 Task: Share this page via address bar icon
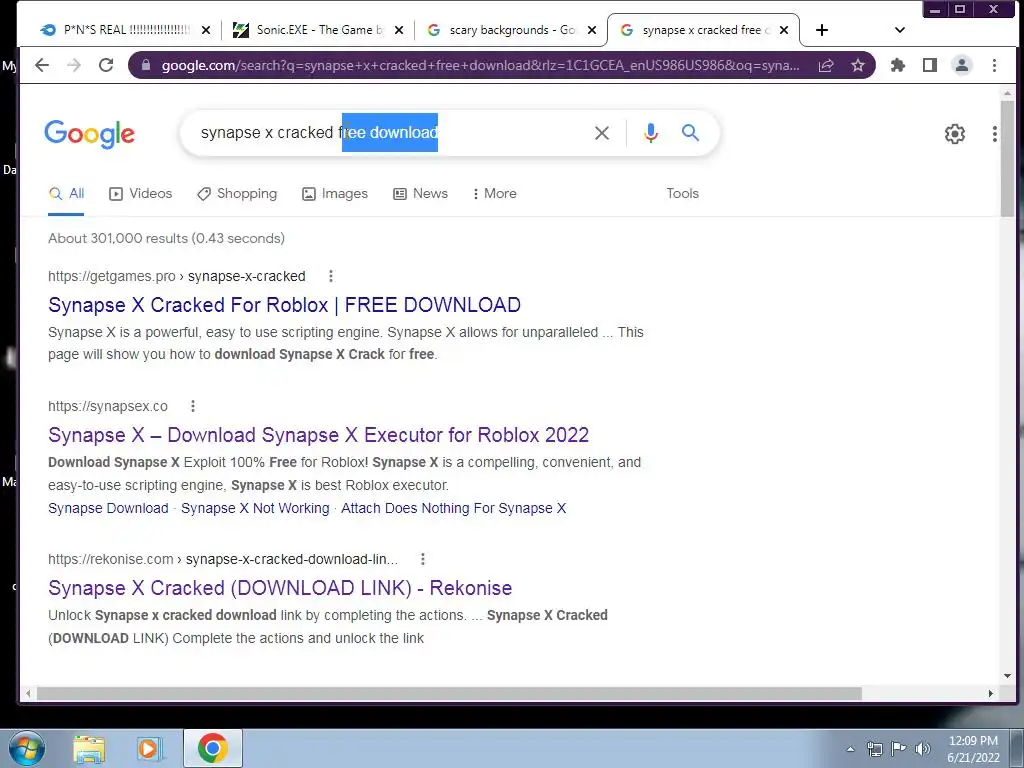[825, 65]
